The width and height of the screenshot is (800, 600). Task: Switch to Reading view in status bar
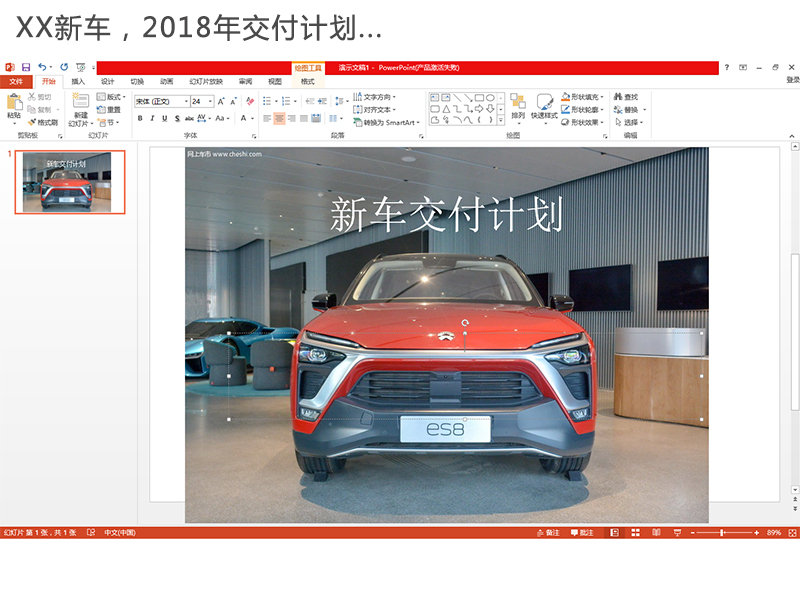coord(656,533)
